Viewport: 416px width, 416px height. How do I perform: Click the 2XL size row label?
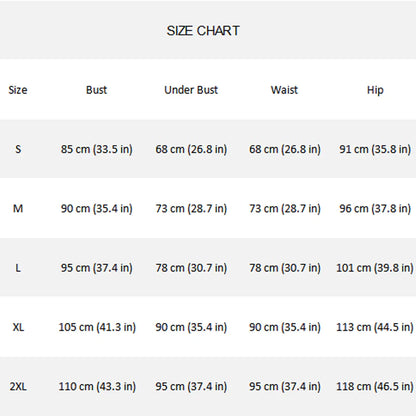coord(18,386)
